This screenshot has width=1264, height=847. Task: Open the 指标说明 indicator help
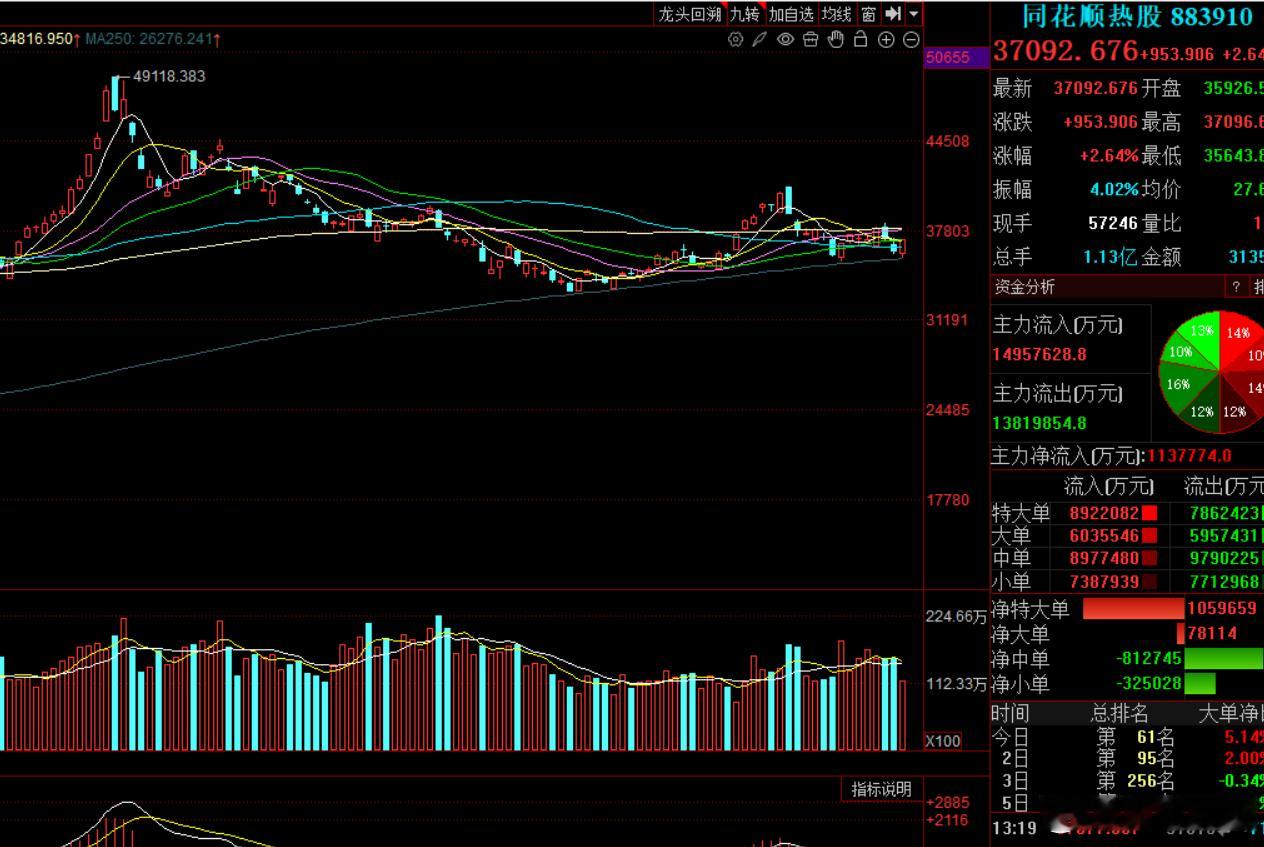click(881, 789)
